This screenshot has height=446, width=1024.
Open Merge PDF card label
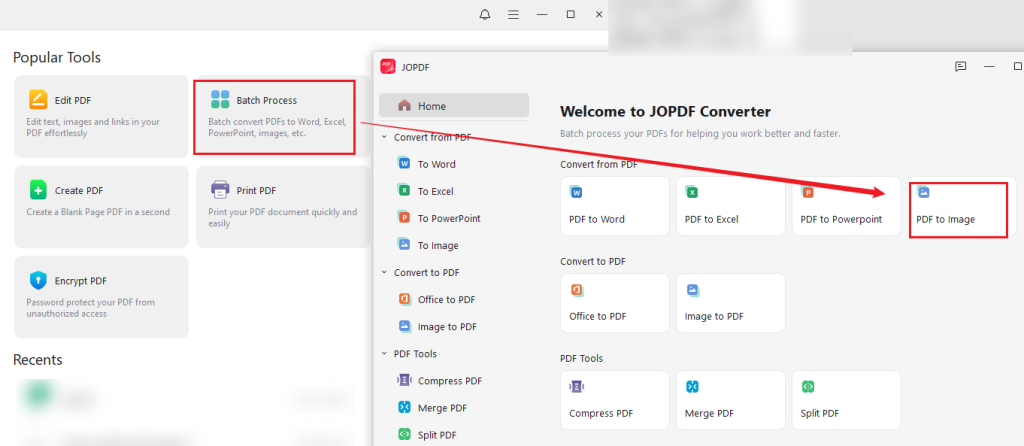point(709,413)
